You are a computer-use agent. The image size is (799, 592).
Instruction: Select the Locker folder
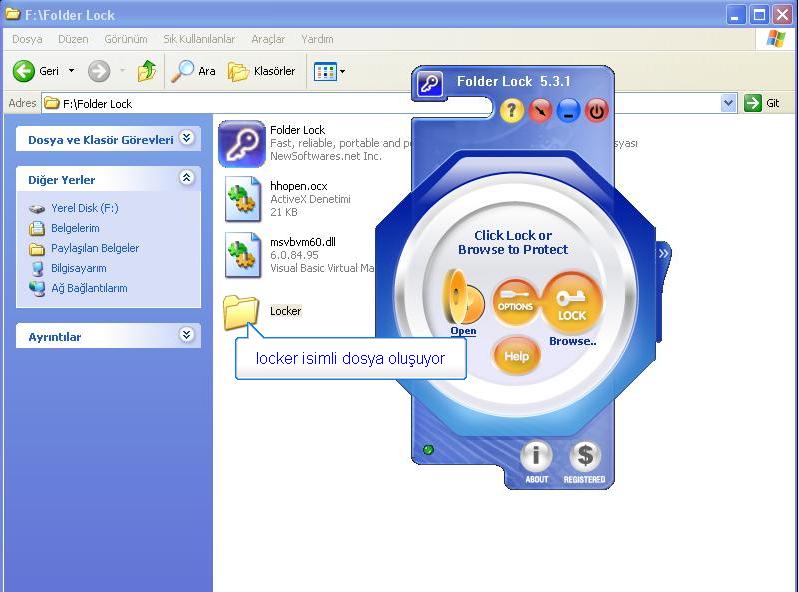coord(242,312)
